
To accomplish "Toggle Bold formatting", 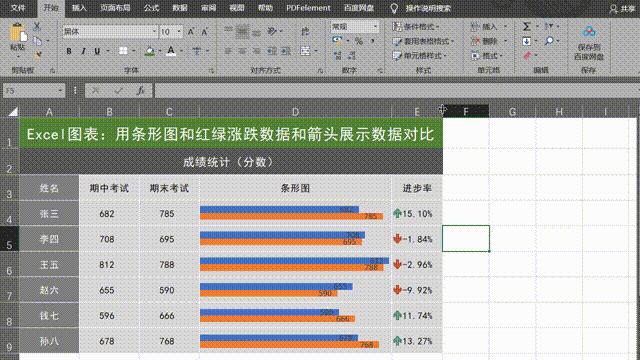I will coord(69,51).
